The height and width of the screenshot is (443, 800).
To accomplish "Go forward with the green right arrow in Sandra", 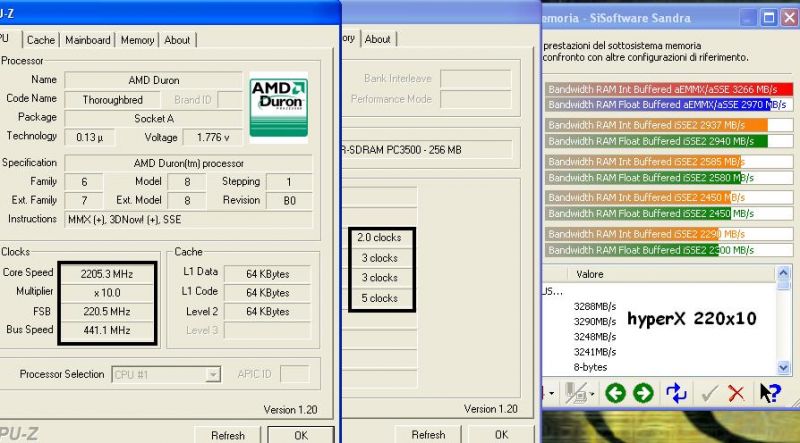I will point(643,393).
